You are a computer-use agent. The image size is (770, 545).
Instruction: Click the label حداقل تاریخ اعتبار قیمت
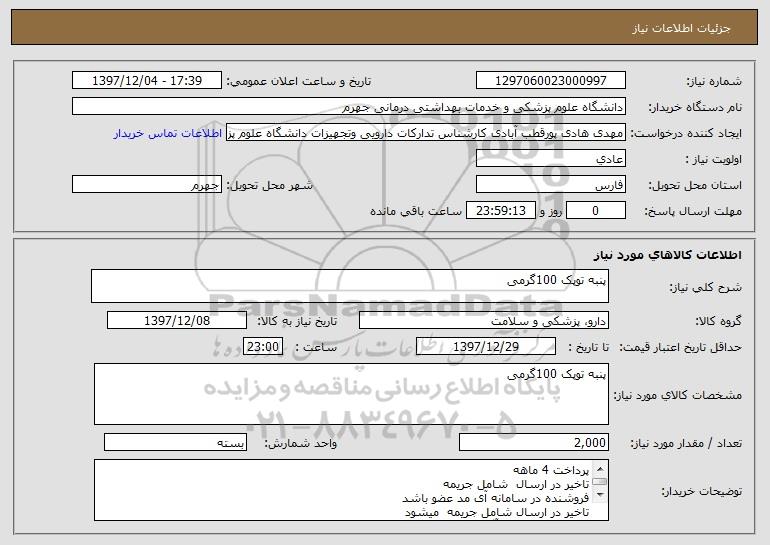coord(680,347)
